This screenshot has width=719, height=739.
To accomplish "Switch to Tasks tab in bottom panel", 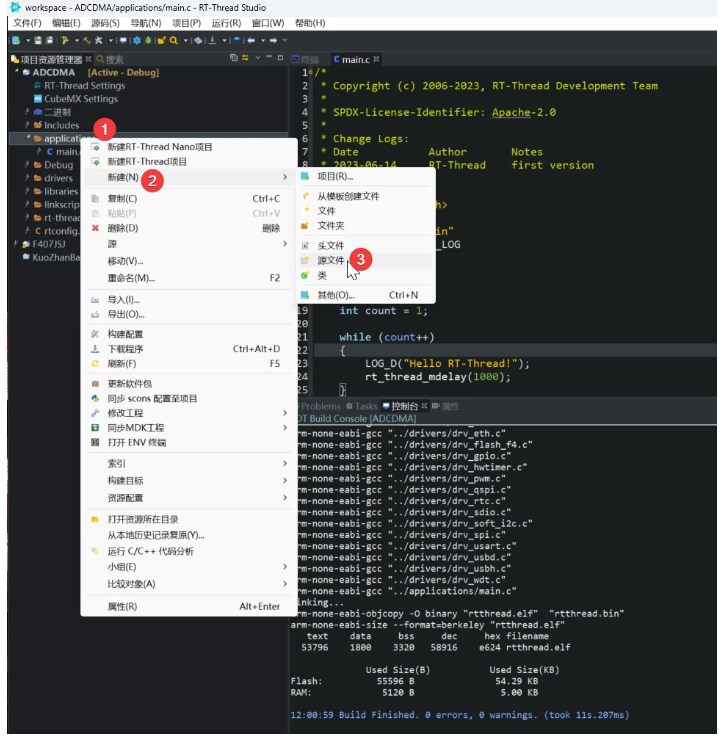I will click(362, 406).
